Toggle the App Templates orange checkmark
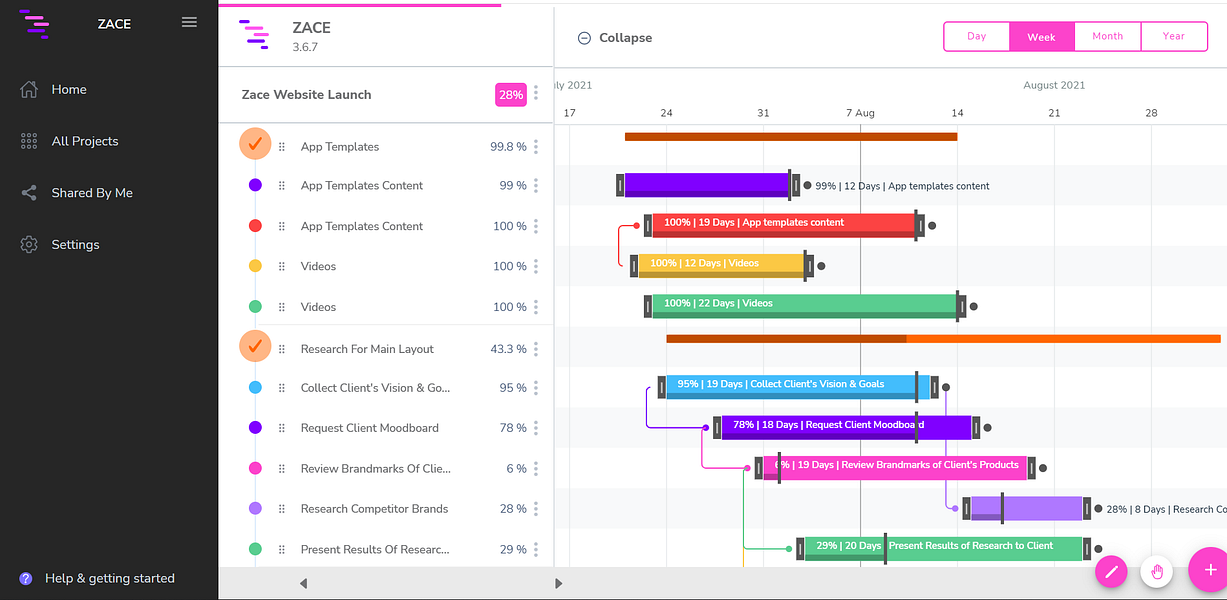 pyautogui.click(x=255, y=144)
